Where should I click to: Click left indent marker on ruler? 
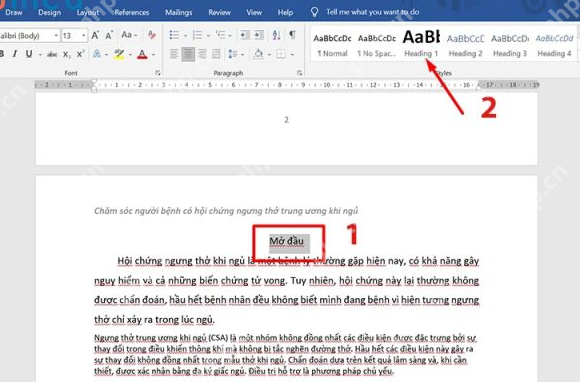click(x=94, y=89)
